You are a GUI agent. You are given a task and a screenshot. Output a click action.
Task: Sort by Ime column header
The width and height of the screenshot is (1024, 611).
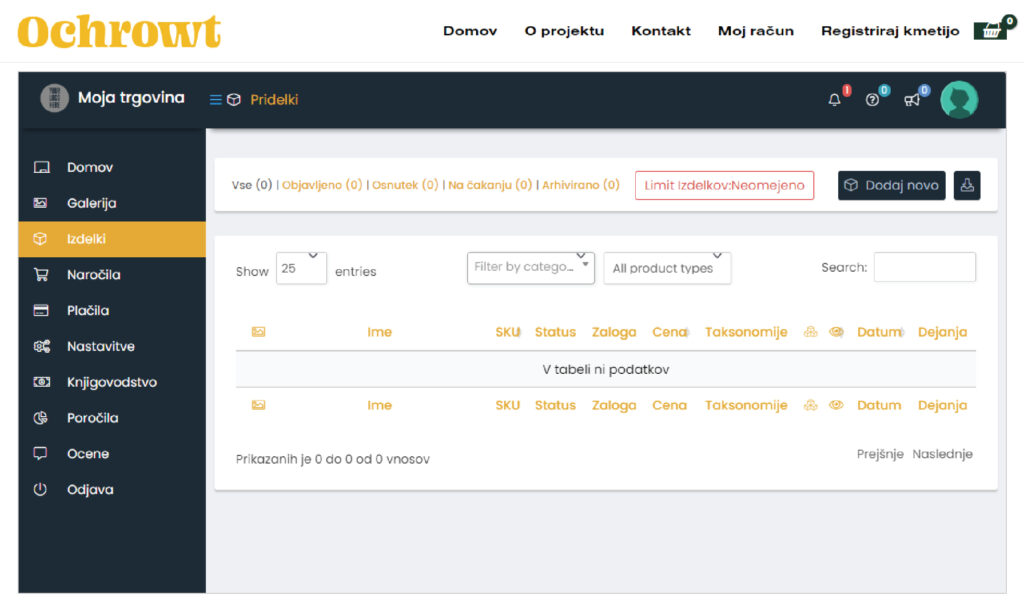(x=379, y=332)
